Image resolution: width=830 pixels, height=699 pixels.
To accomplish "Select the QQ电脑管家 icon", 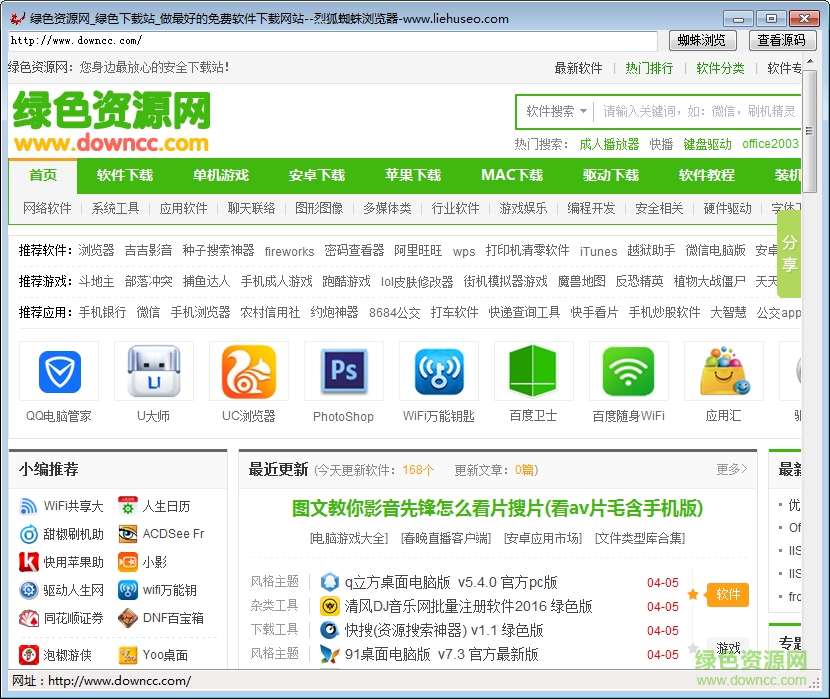I will tap(59, 371).
